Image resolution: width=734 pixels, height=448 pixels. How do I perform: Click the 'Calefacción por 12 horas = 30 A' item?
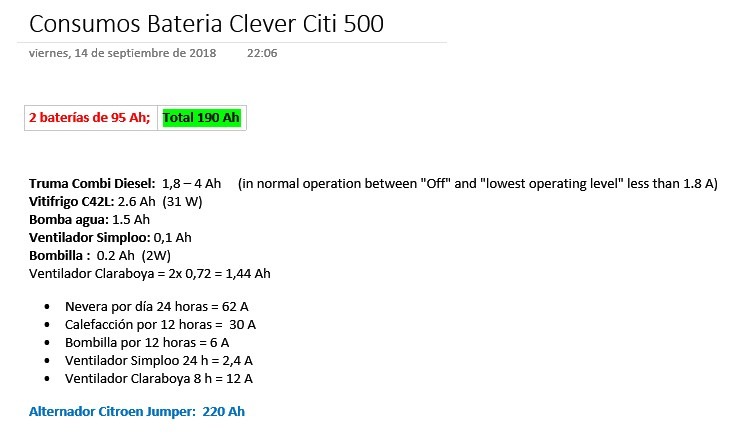tap(160, 324)
